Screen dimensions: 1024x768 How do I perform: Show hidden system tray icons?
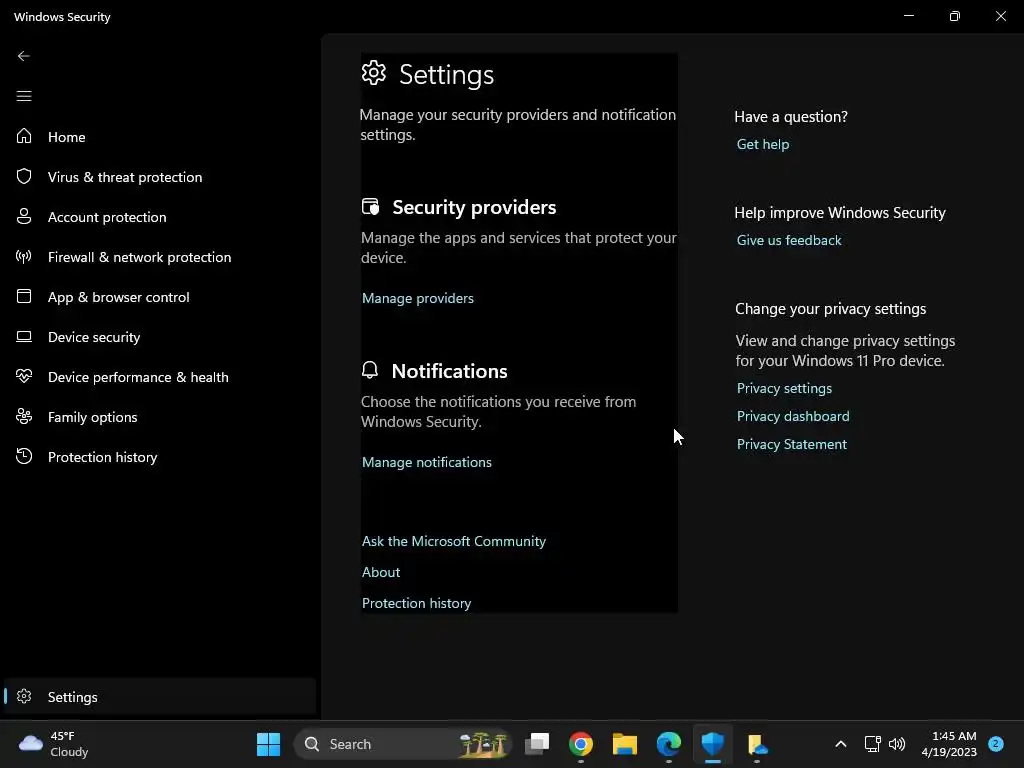(x=840, y=744)
